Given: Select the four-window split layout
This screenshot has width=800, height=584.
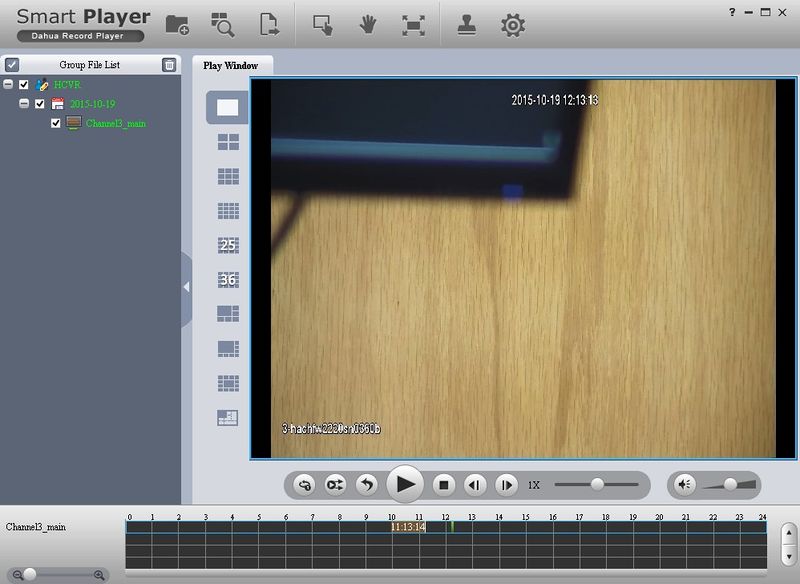Looking at the screenshot, I should click(228, 143).
